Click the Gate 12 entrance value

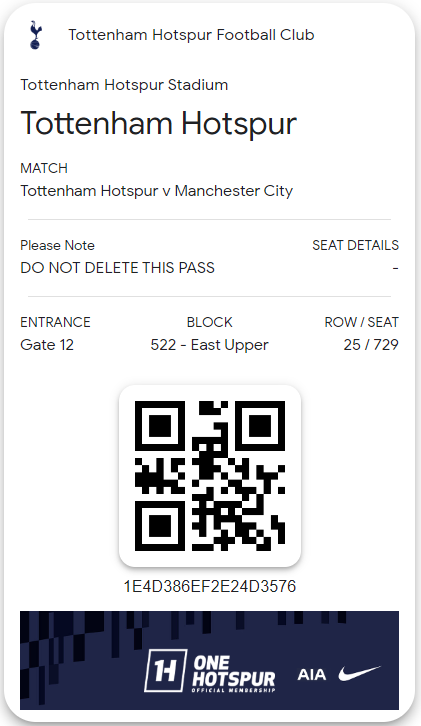click(x=47, y=344)
